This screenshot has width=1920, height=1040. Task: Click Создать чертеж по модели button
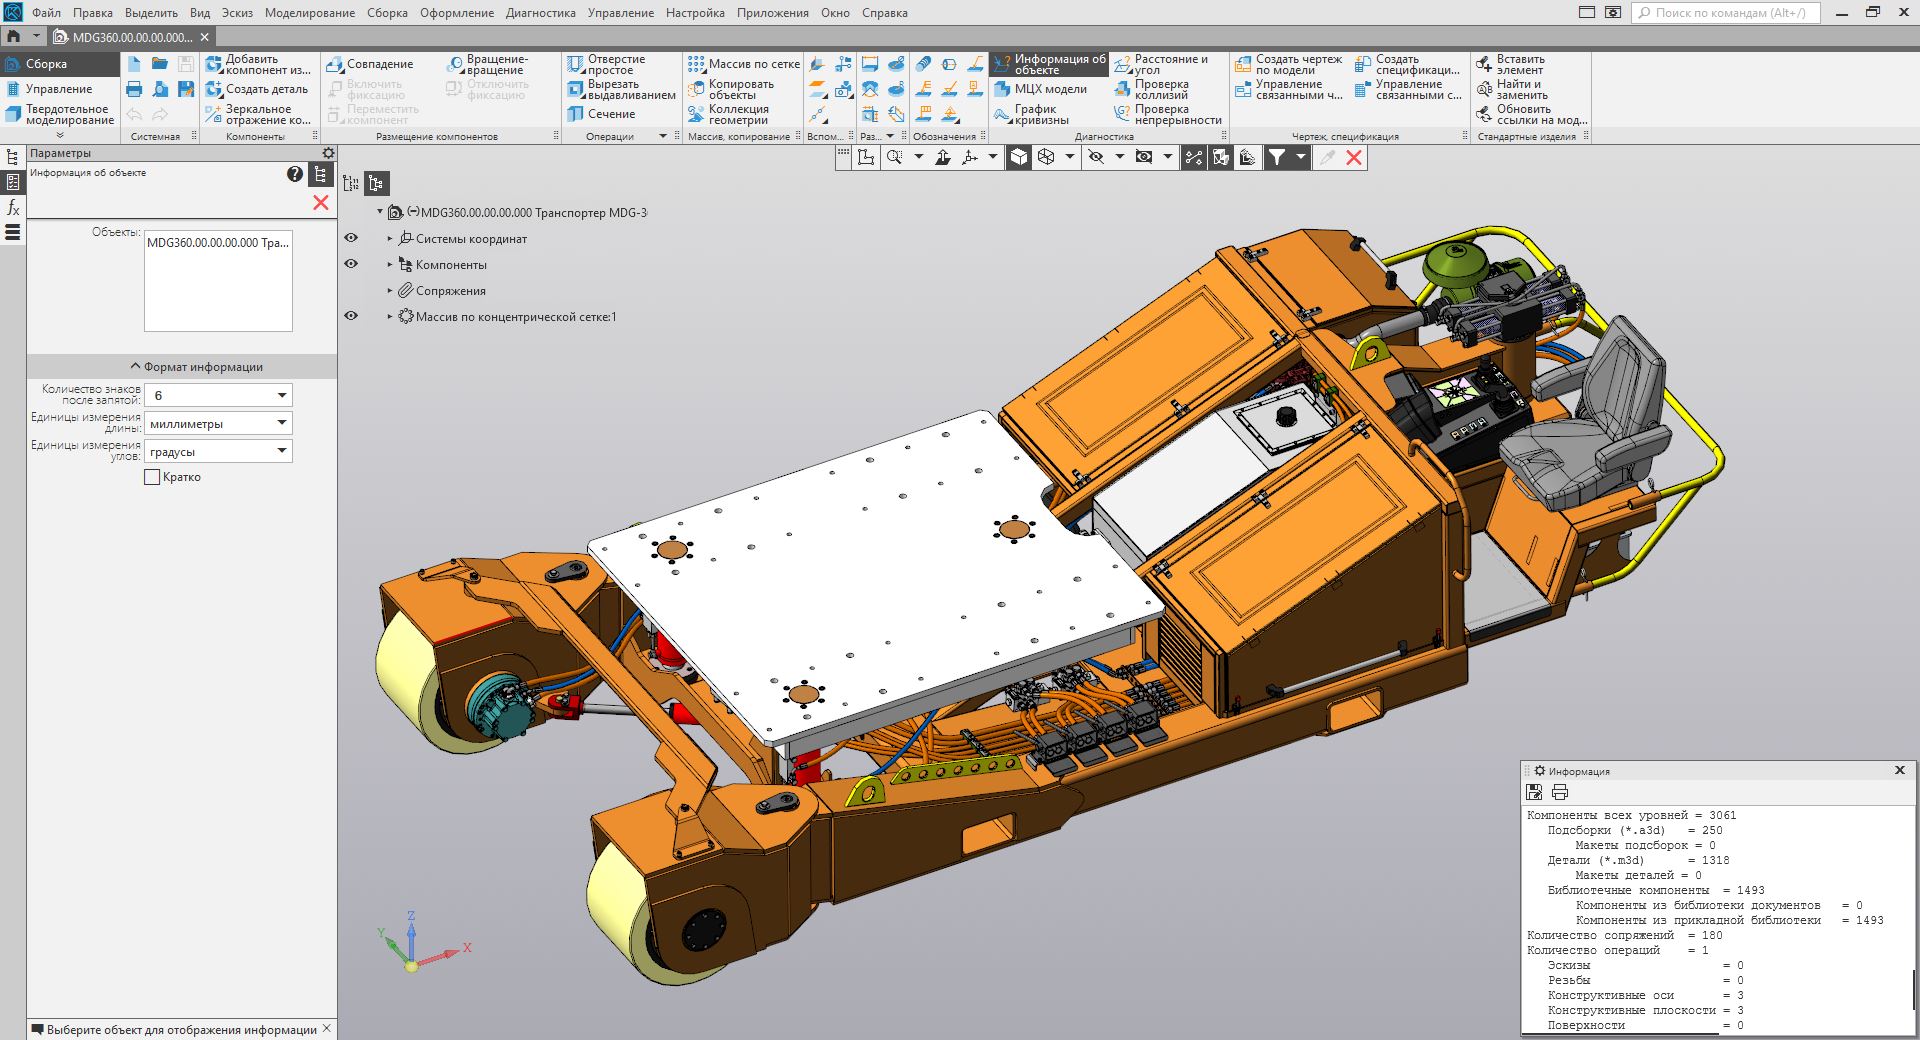pyautogui.click(x=1288, y=64)
